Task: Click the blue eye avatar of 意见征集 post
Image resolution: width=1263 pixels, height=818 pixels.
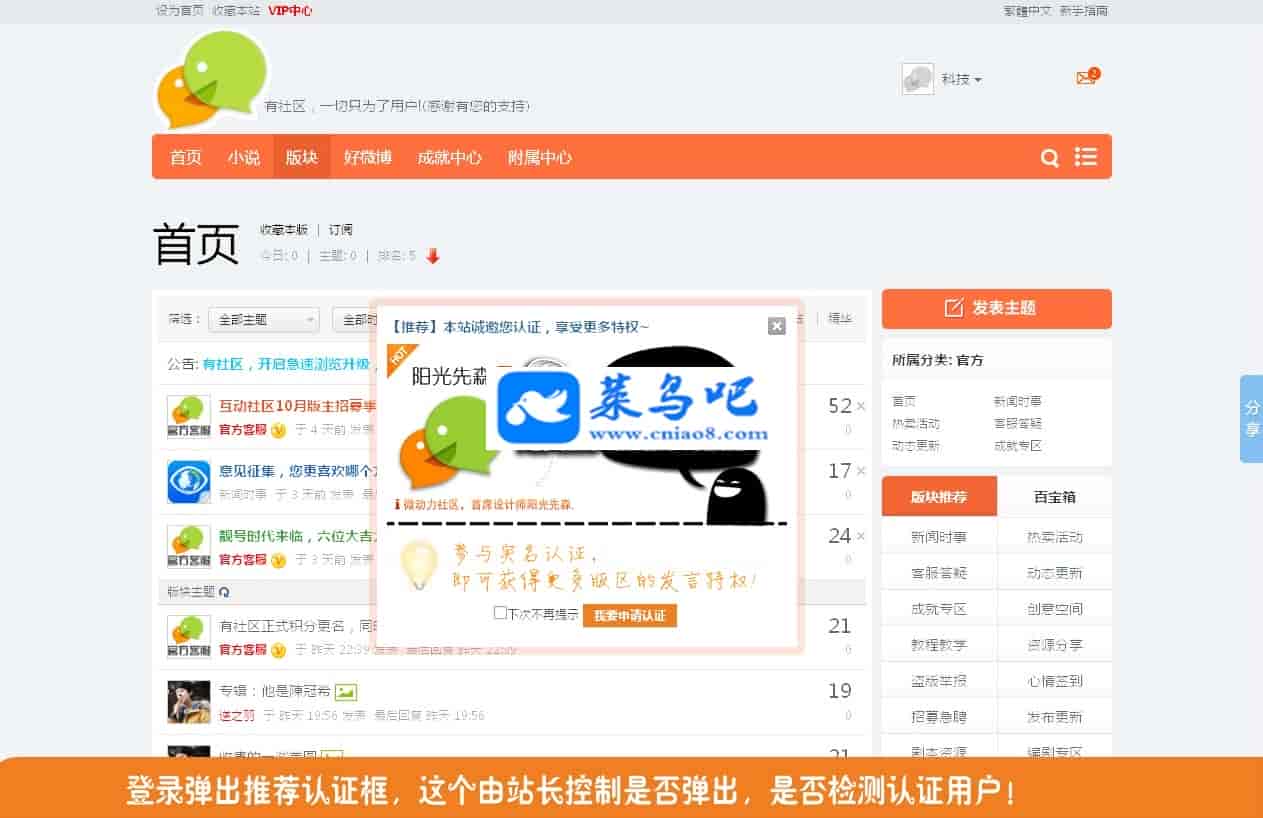Action: pyautogui.click(x=188, y=482)
